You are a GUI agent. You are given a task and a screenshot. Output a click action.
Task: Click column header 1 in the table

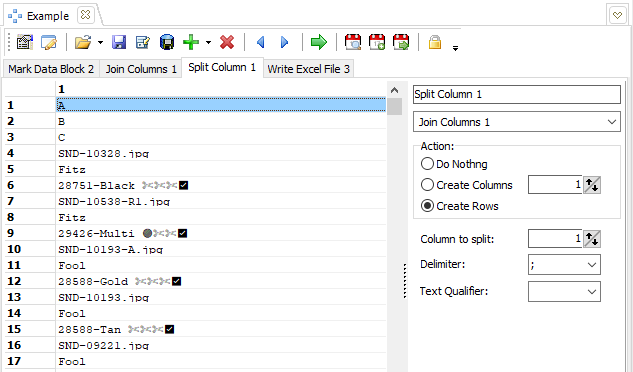pos(221,89)
